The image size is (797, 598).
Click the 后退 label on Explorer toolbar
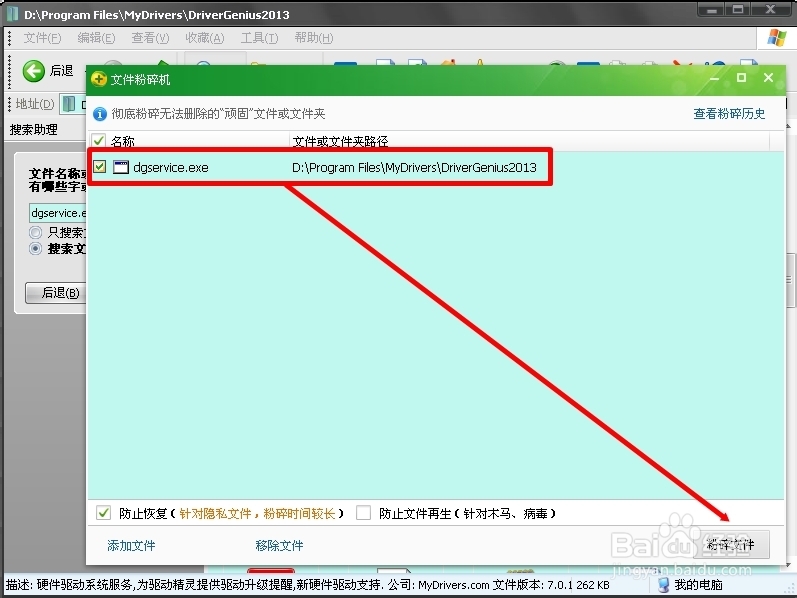pyautogui.click(x=62, y=71)
